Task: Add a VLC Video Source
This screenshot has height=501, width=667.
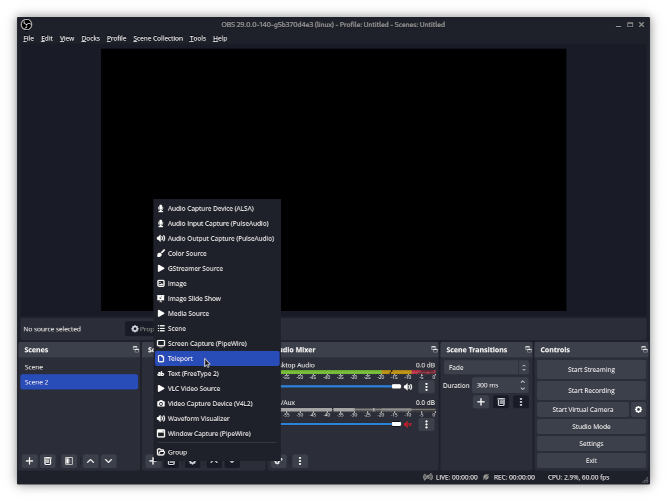Action: coord(217,388)
